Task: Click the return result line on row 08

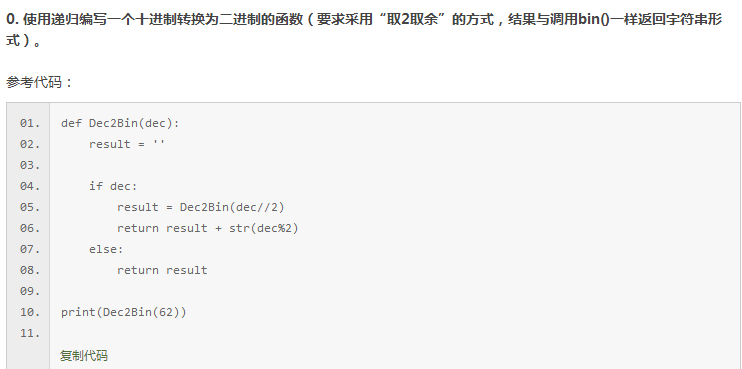Action: pyautogui.click(x=162, y=270)
